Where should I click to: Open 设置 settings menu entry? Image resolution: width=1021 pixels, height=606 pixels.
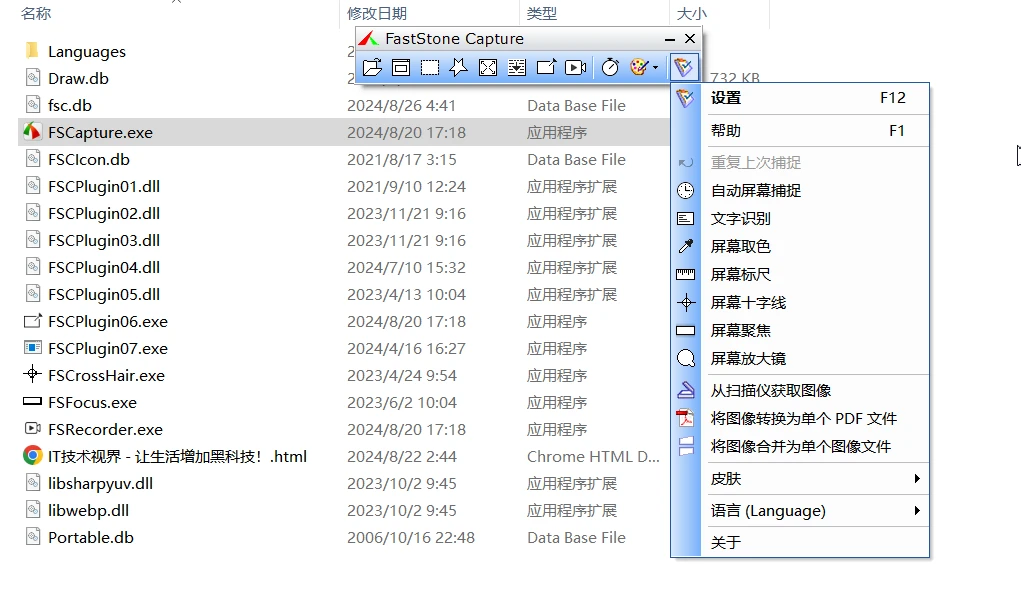click(815, 98)
